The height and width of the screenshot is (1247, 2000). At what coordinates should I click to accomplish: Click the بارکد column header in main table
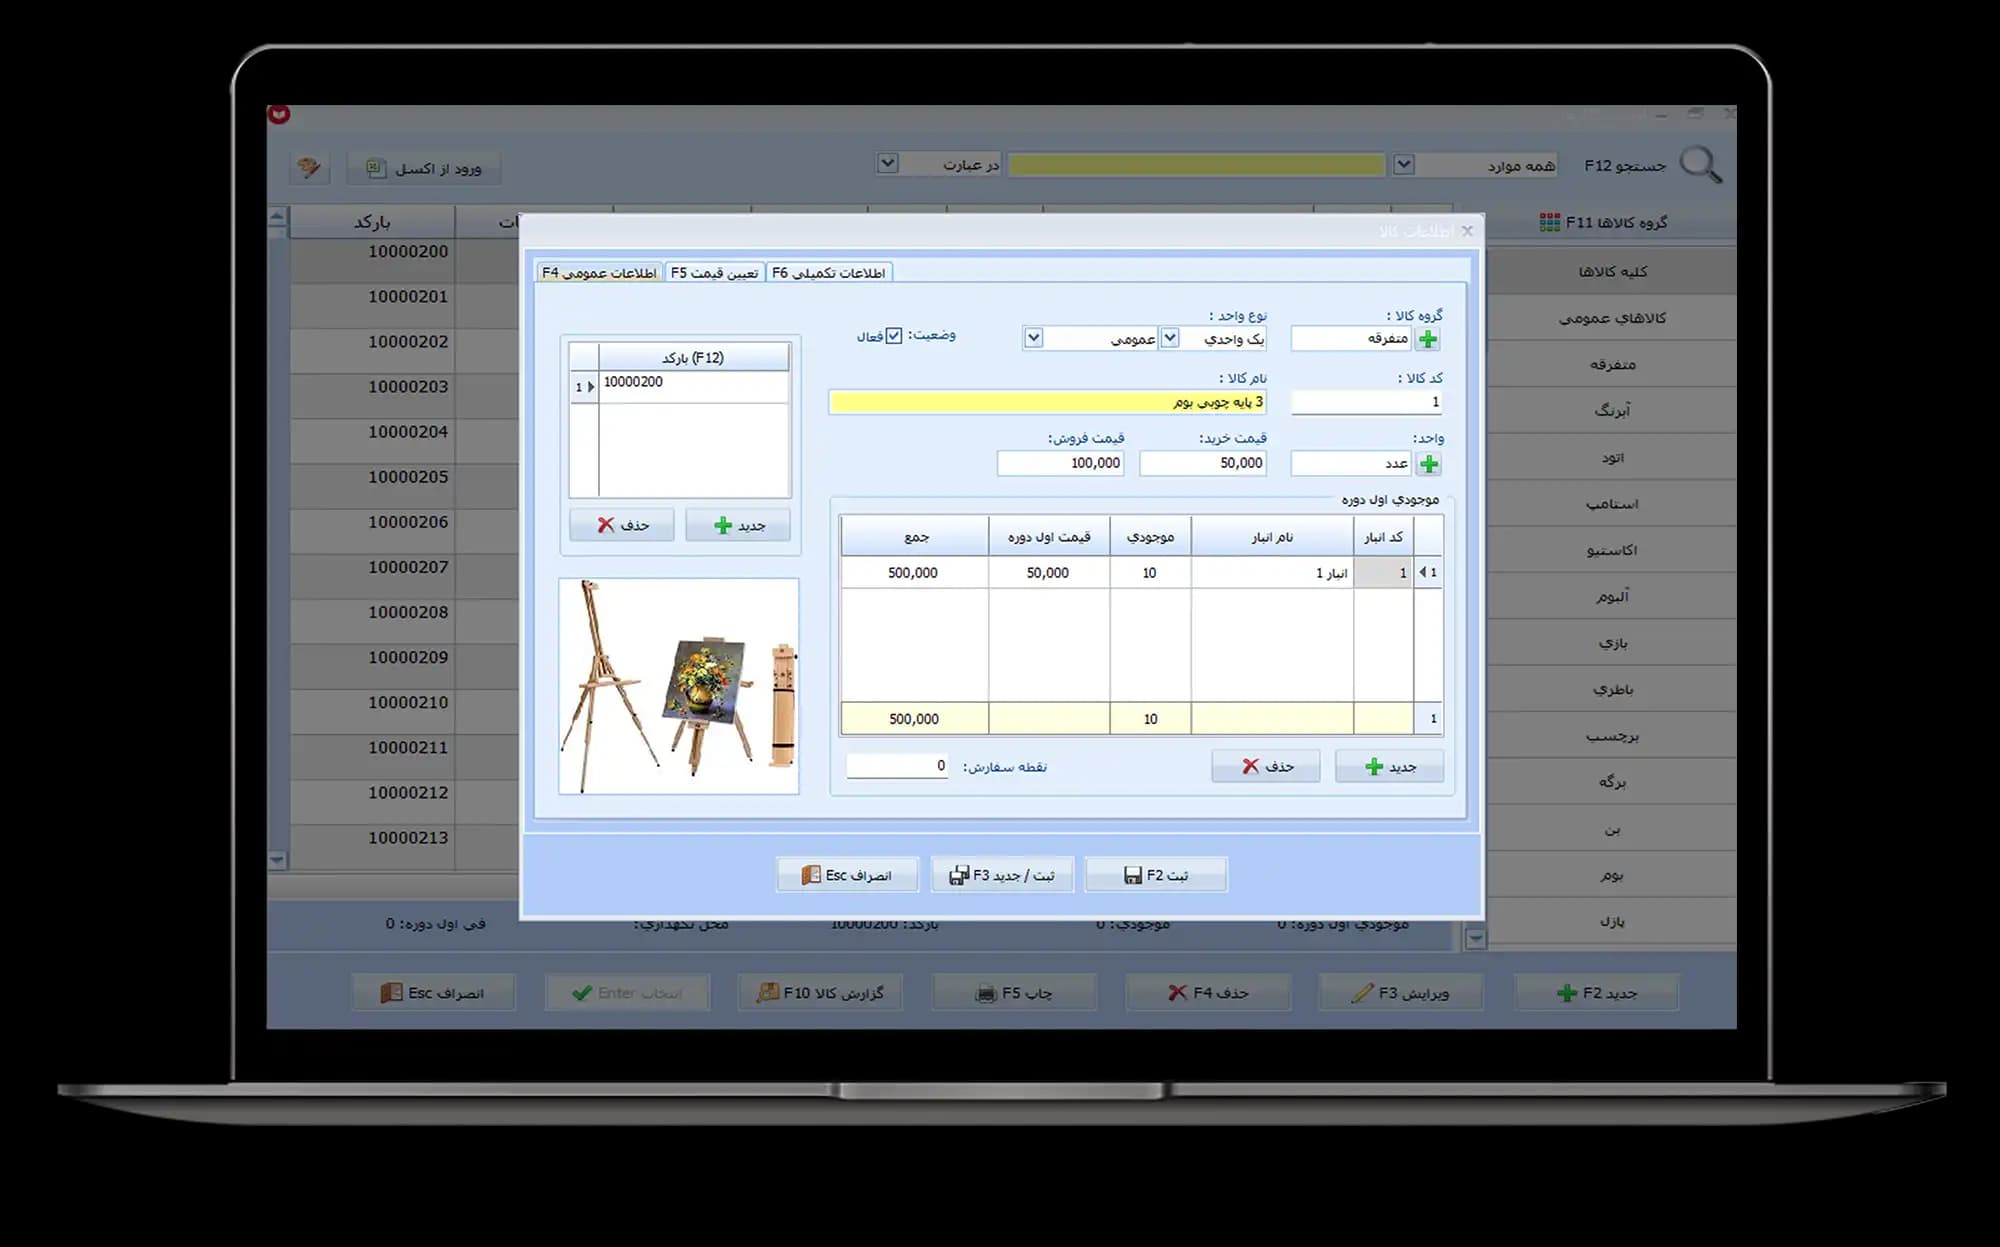coord(372,222)
